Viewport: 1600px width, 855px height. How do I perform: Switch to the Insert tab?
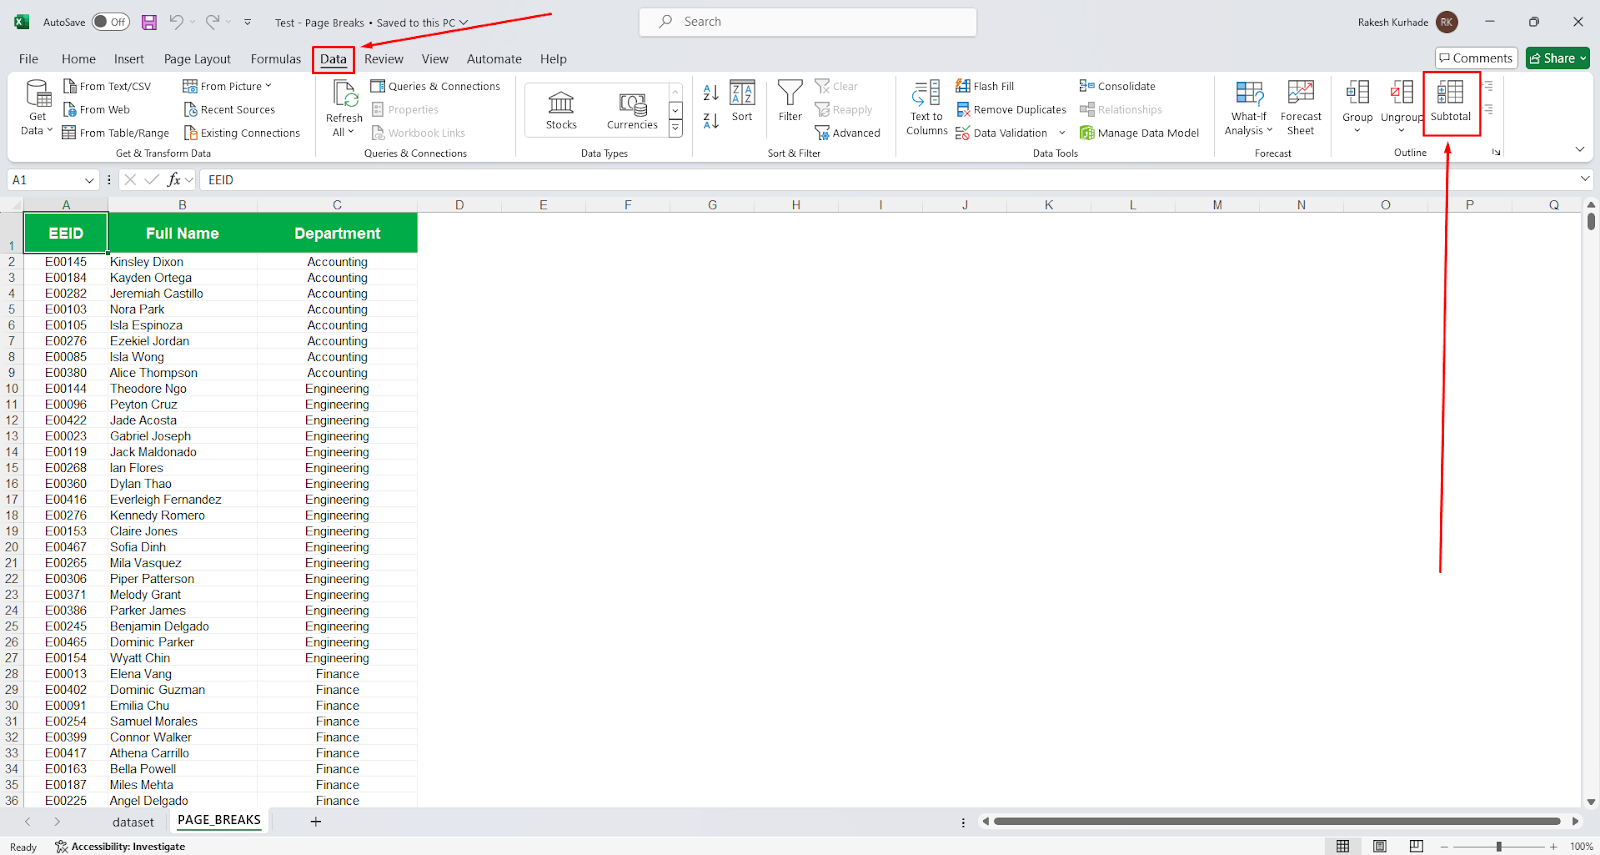129,59
